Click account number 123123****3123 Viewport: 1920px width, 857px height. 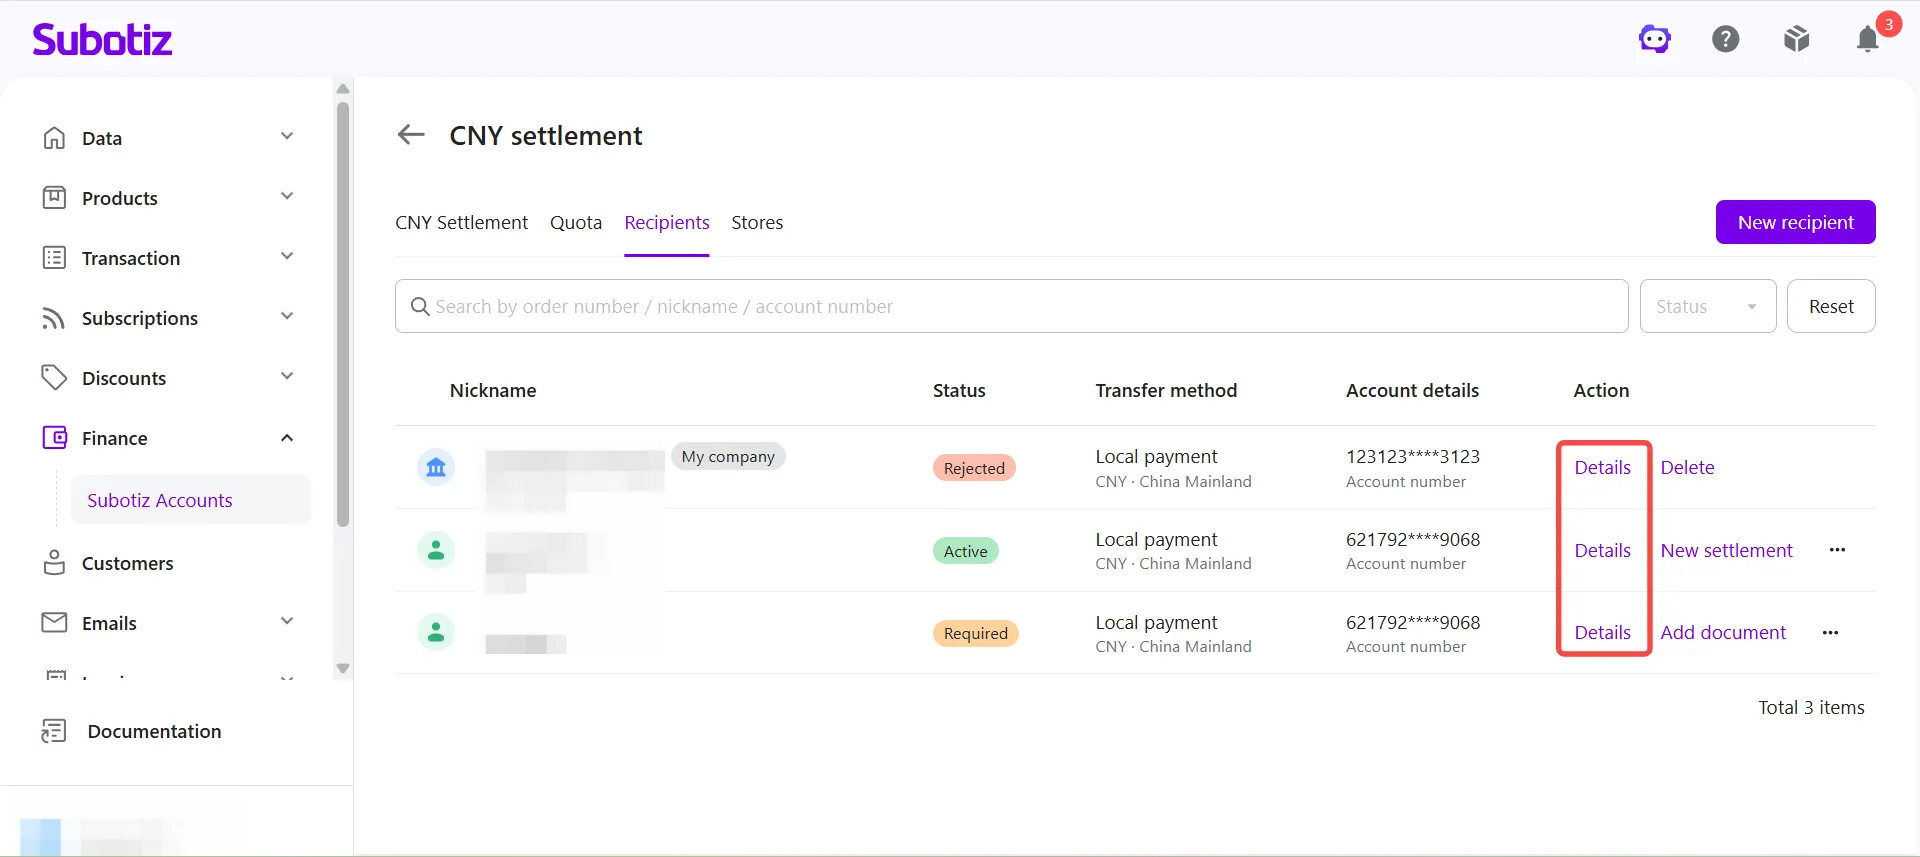point(1412,456)
